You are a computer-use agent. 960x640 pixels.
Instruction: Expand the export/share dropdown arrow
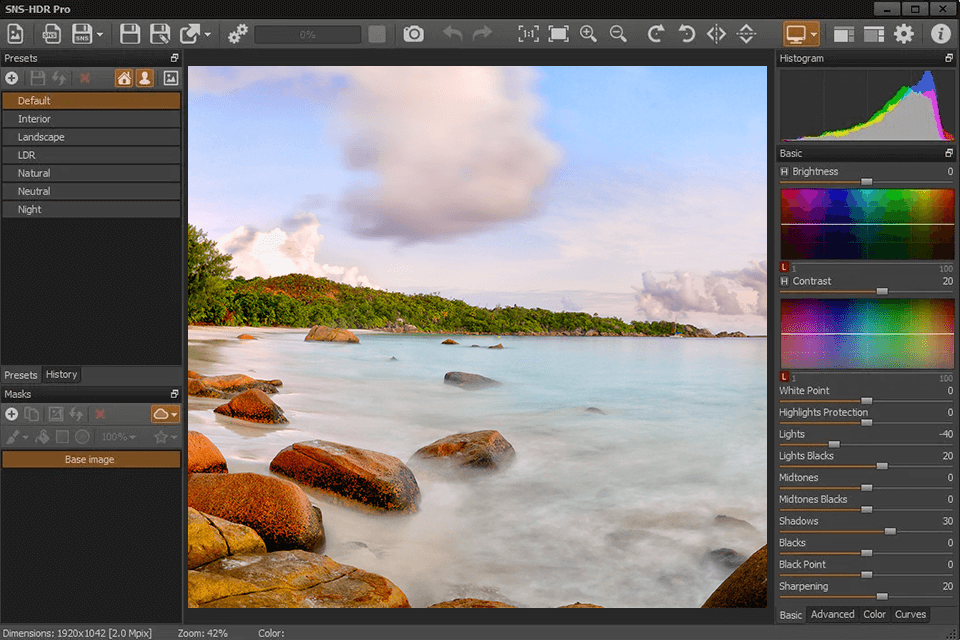click(207, 34)
